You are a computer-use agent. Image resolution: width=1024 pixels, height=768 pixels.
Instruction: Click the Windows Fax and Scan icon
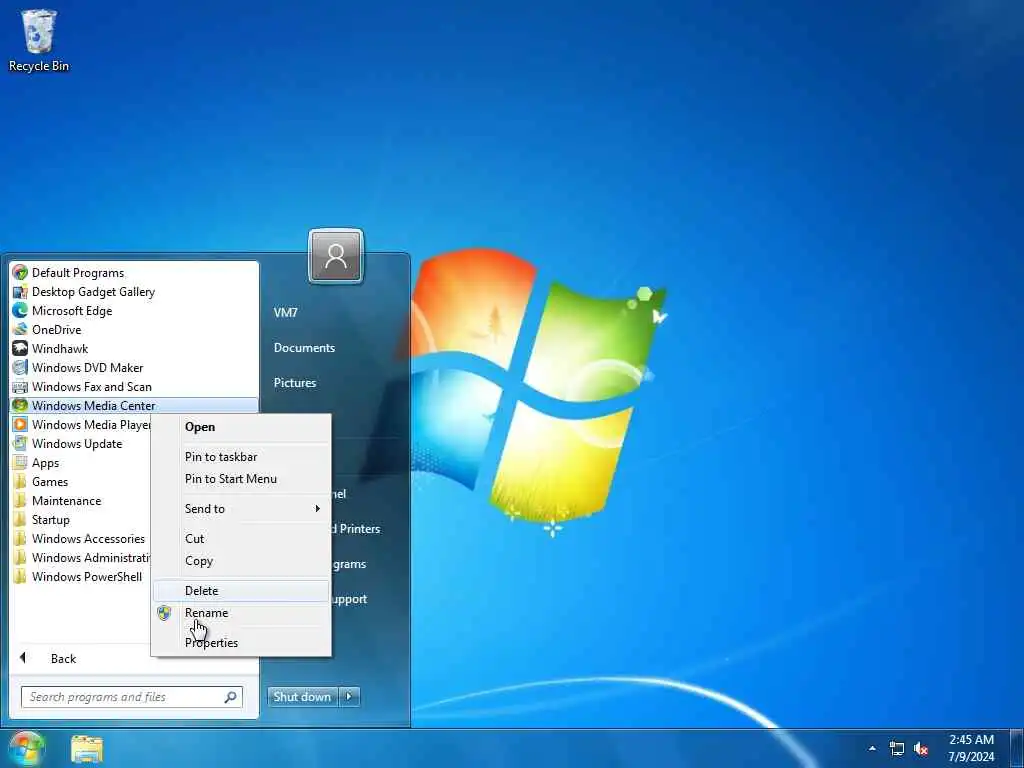coord(20,387)
